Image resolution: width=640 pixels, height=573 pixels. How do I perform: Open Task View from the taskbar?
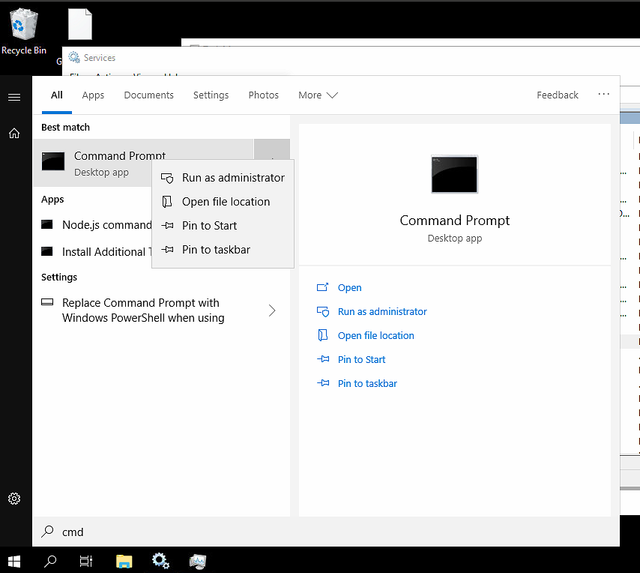click(x=86, y=562)
